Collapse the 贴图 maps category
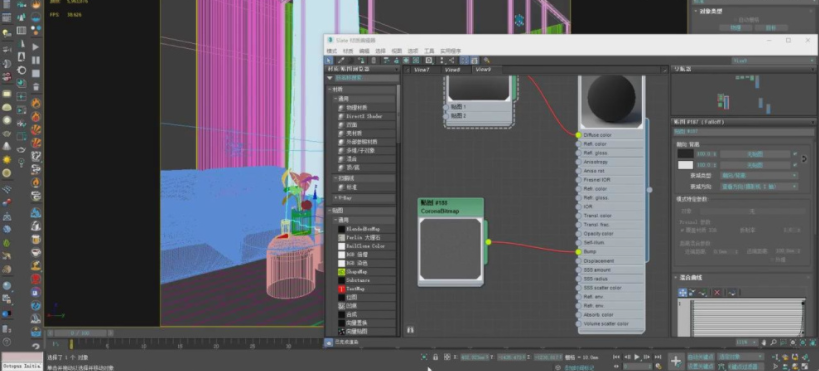The height and width of the screenshot is (371, 819). pyautogui.click(x=329, y=211)
